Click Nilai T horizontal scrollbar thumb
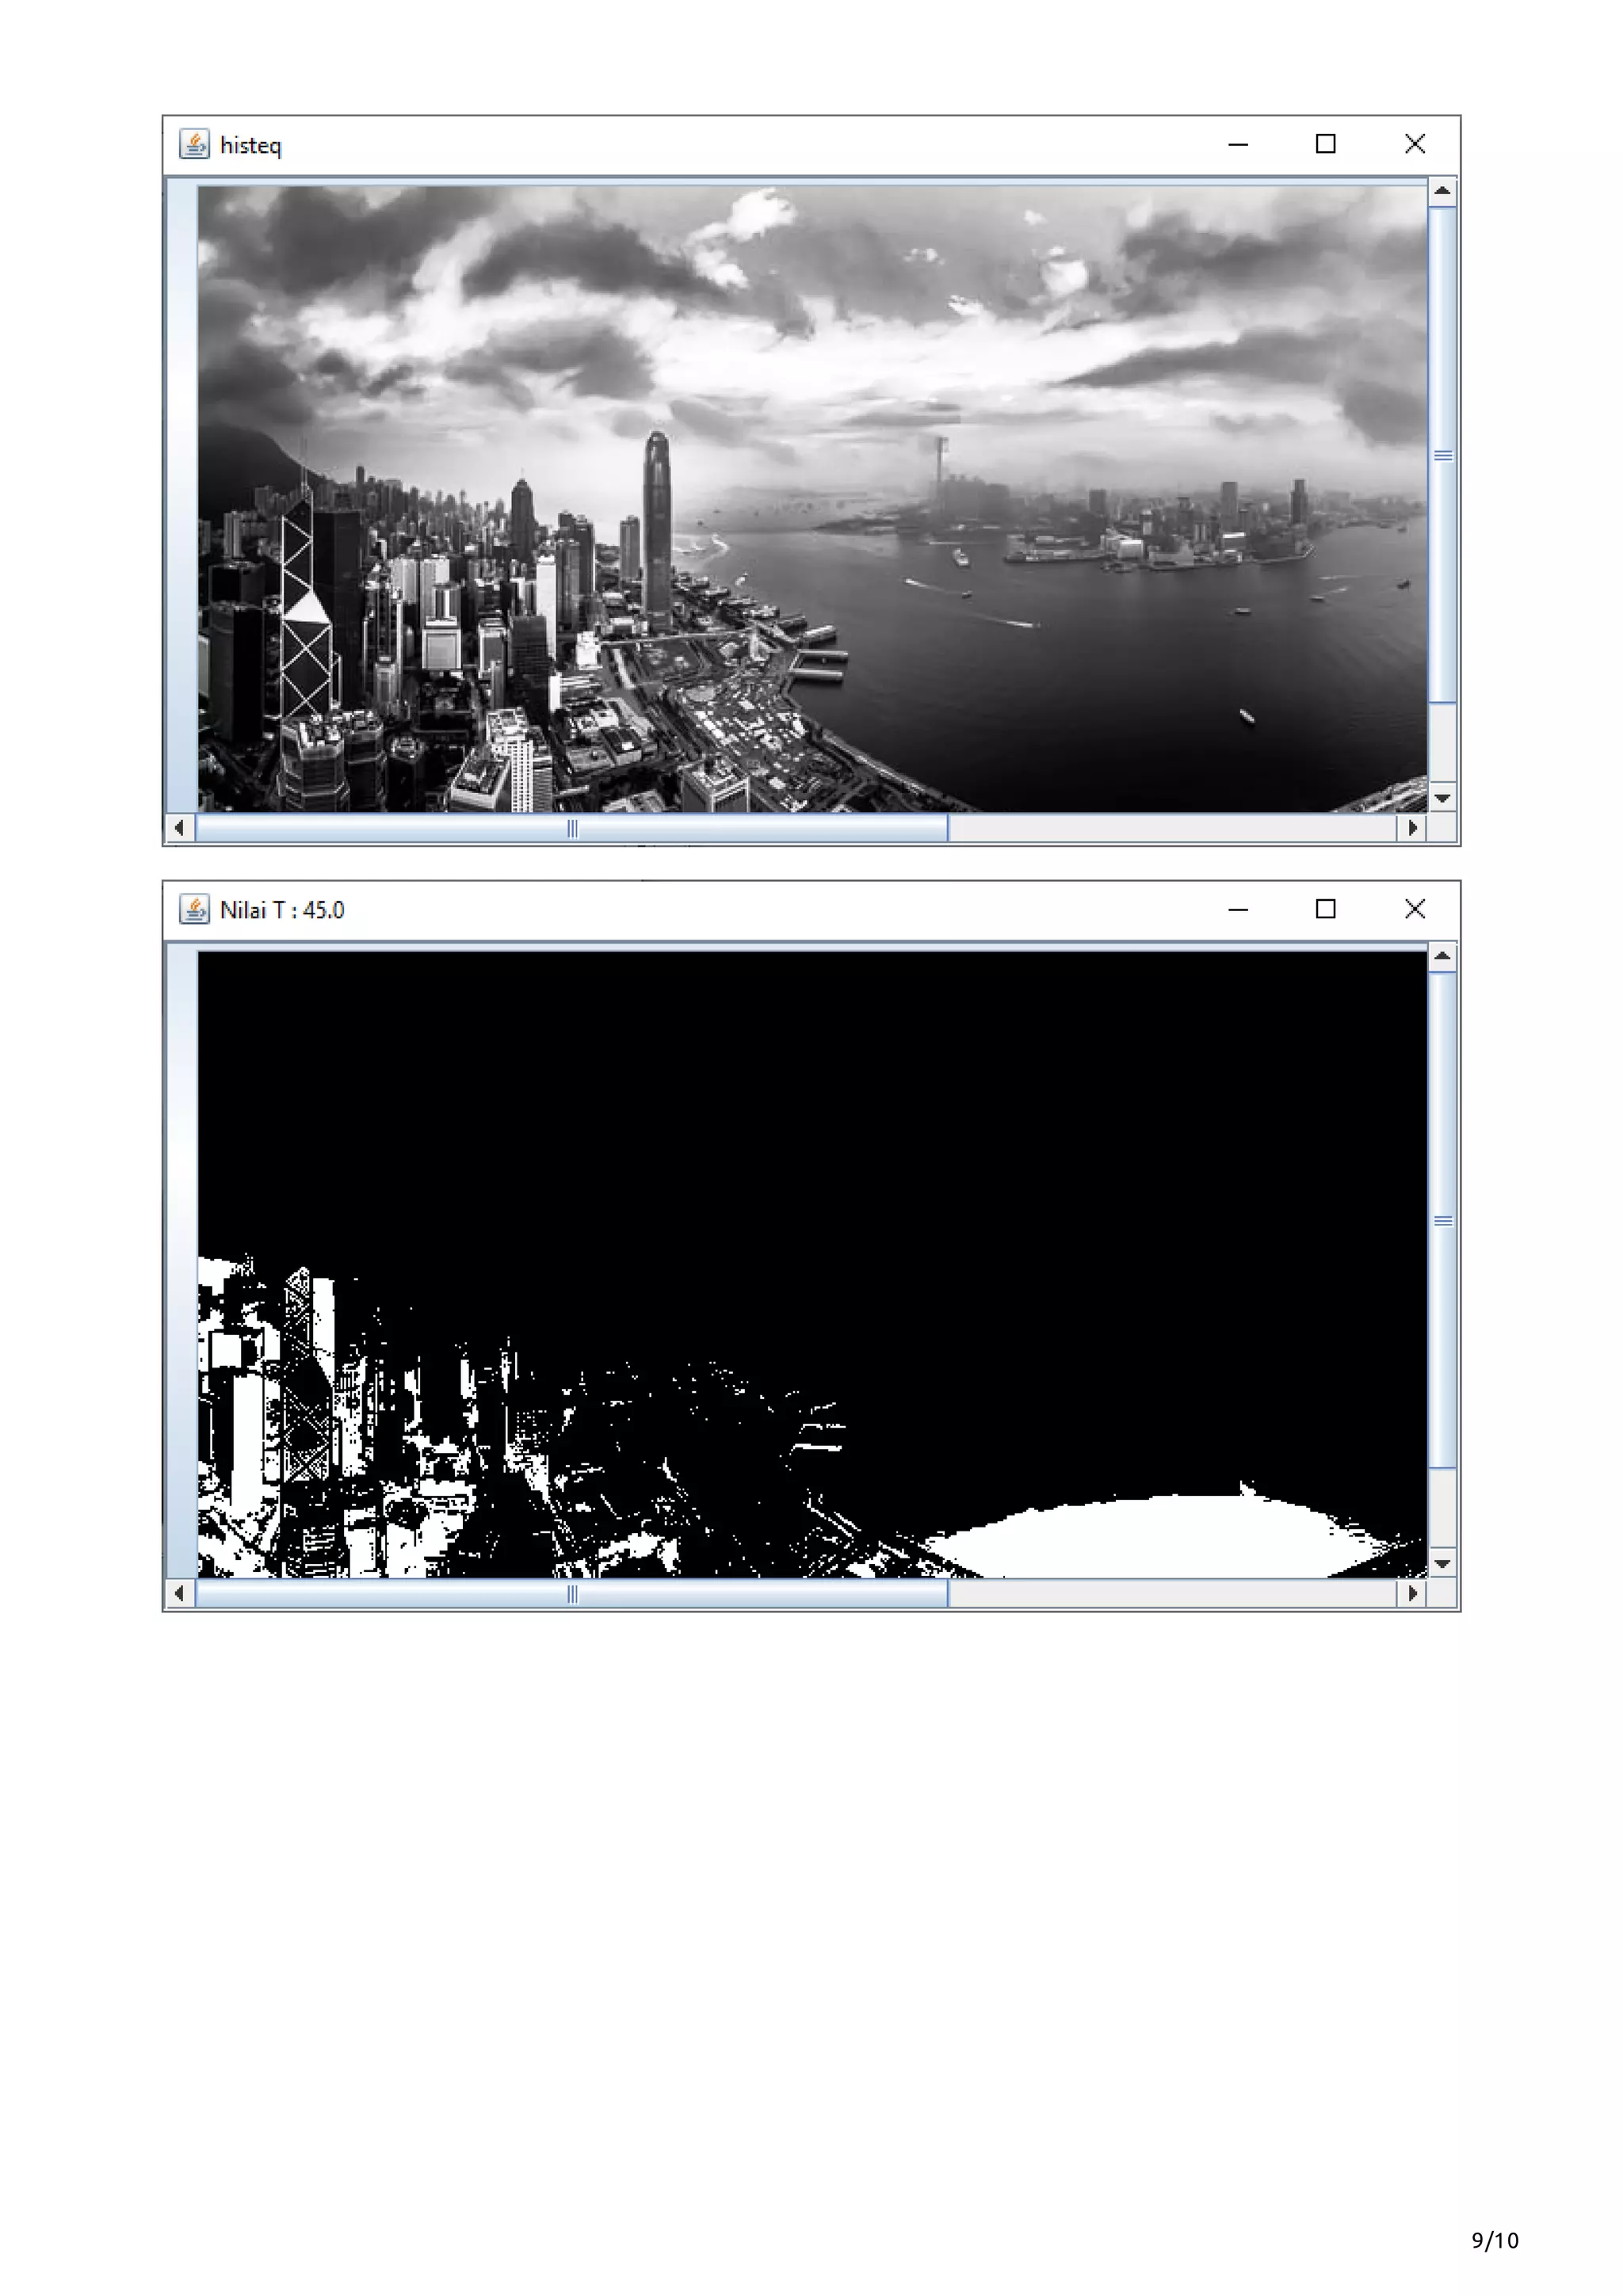 572,1593
